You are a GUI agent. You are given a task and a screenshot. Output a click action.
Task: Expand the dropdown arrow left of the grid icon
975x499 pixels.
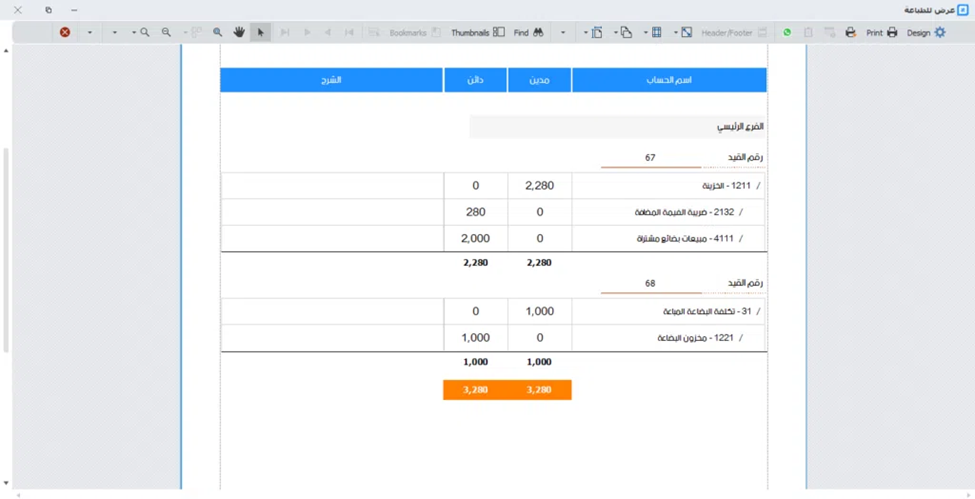(645, 32)
